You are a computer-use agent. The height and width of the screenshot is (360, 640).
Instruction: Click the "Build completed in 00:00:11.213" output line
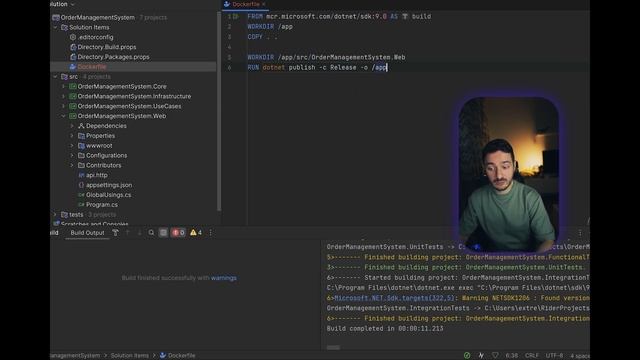(x=385, y=329)
